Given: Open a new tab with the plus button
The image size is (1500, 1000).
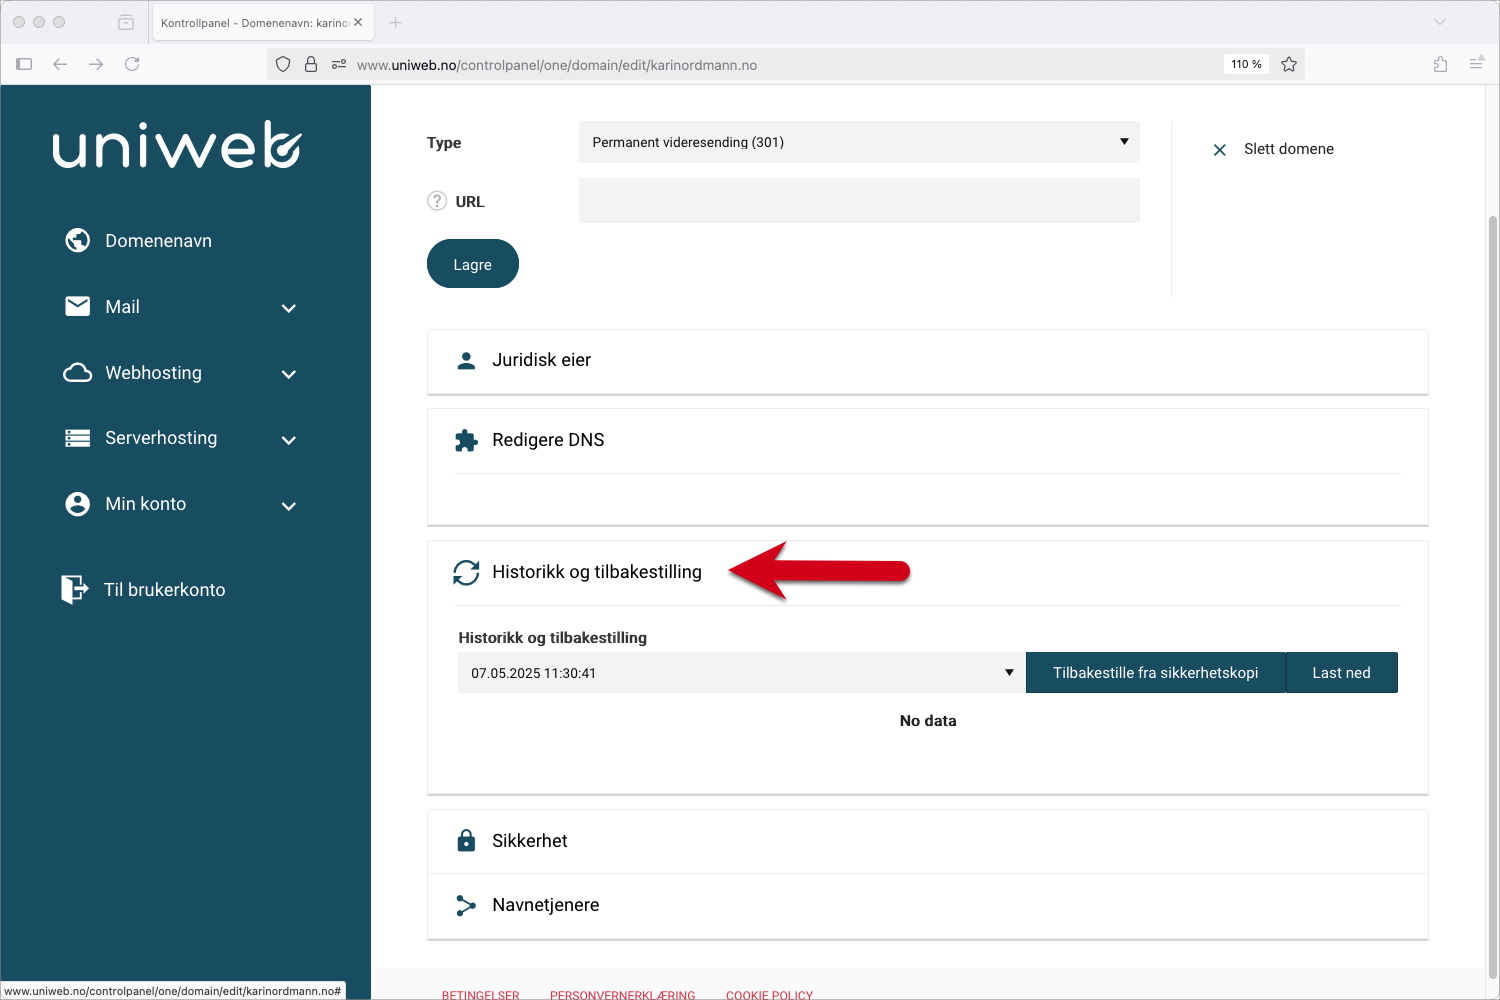Looking at the screenshot, I should coord(396,22).
